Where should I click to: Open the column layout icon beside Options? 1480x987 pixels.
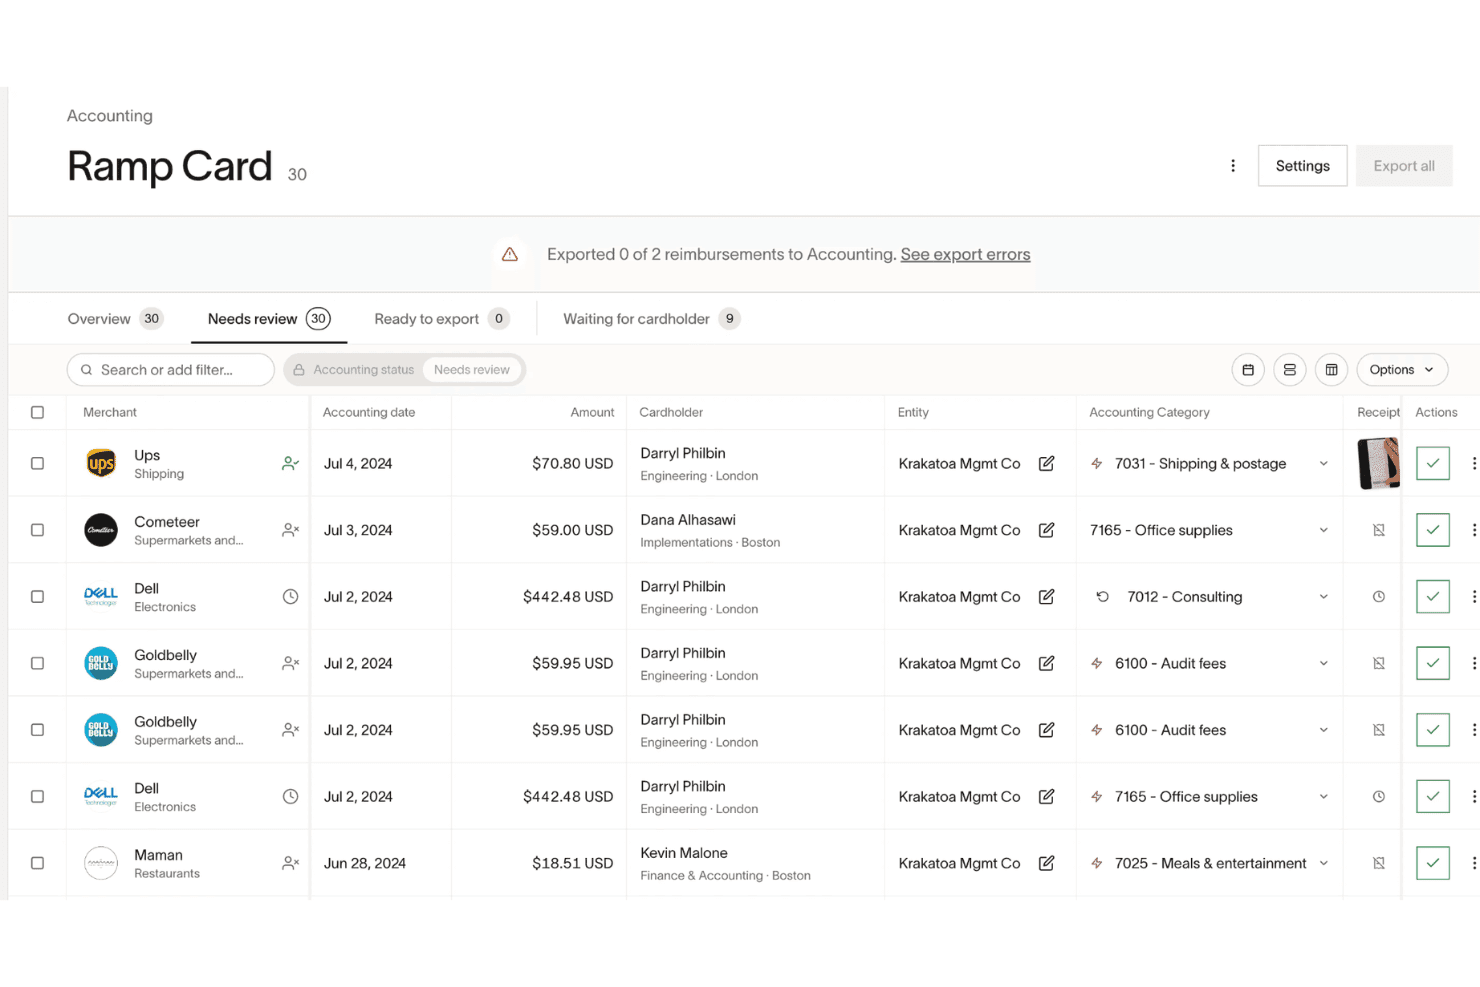[1332, 370]
